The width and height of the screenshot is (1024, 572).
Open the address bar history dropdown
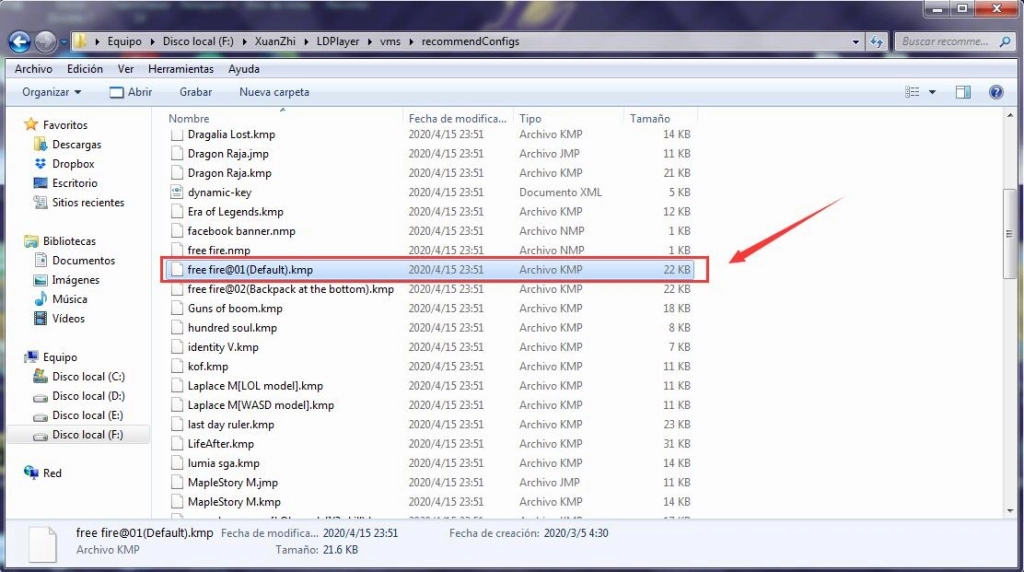point(856,42)
